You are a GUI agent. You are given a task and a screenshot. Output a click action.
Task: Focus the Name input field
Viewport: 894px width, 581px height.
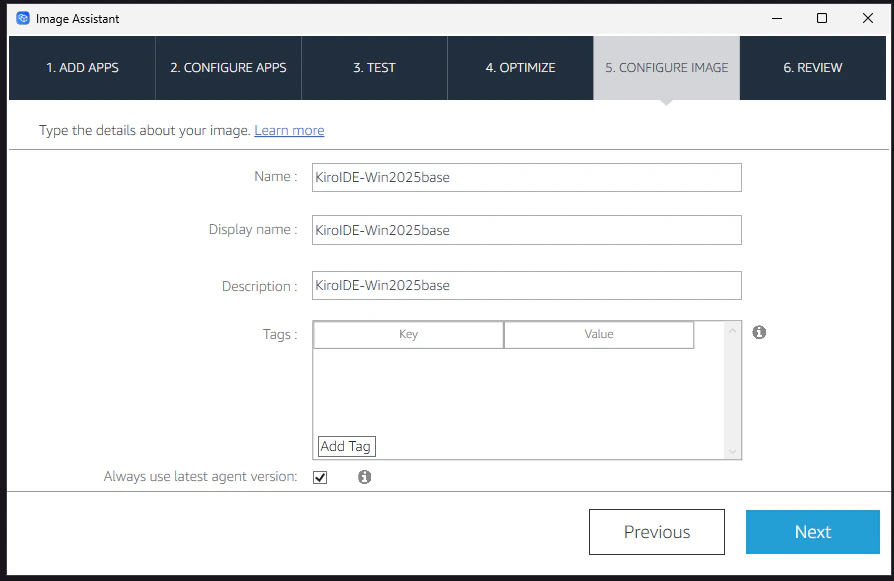click(x=527, y=177)
